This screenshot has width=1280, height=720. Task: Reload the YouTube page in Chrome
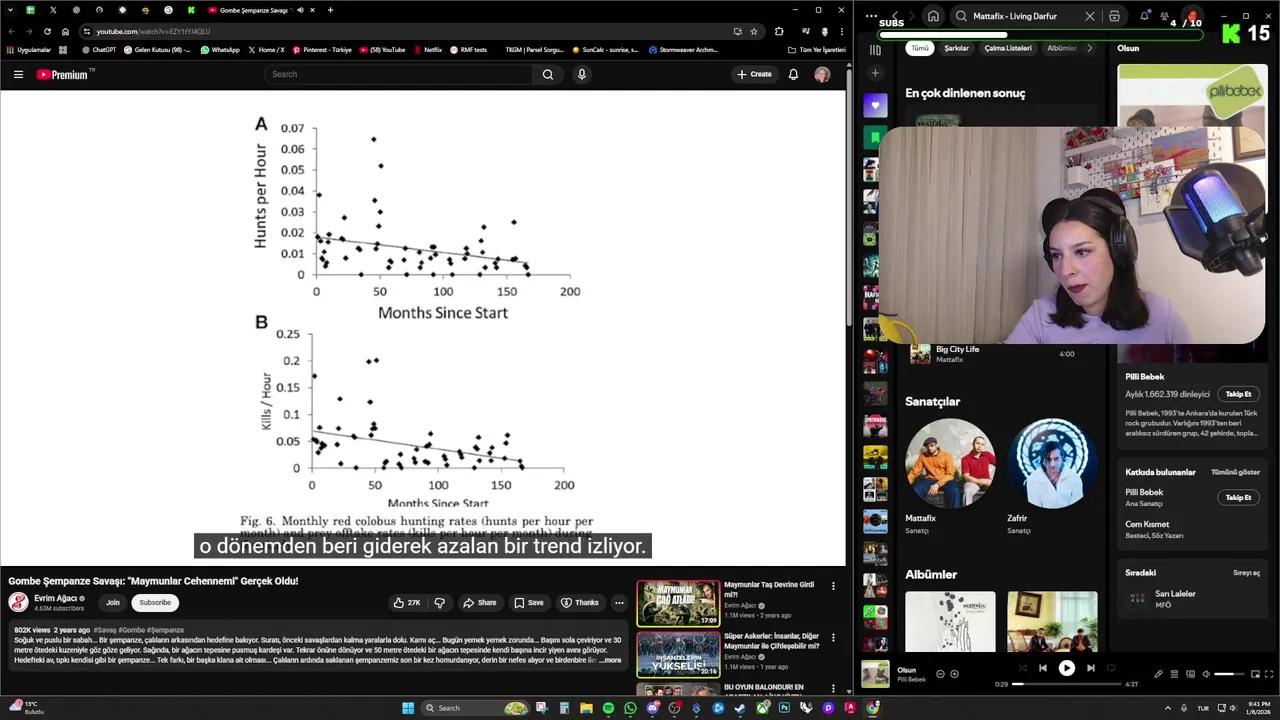pyautogui.click(x=47, y=31)
